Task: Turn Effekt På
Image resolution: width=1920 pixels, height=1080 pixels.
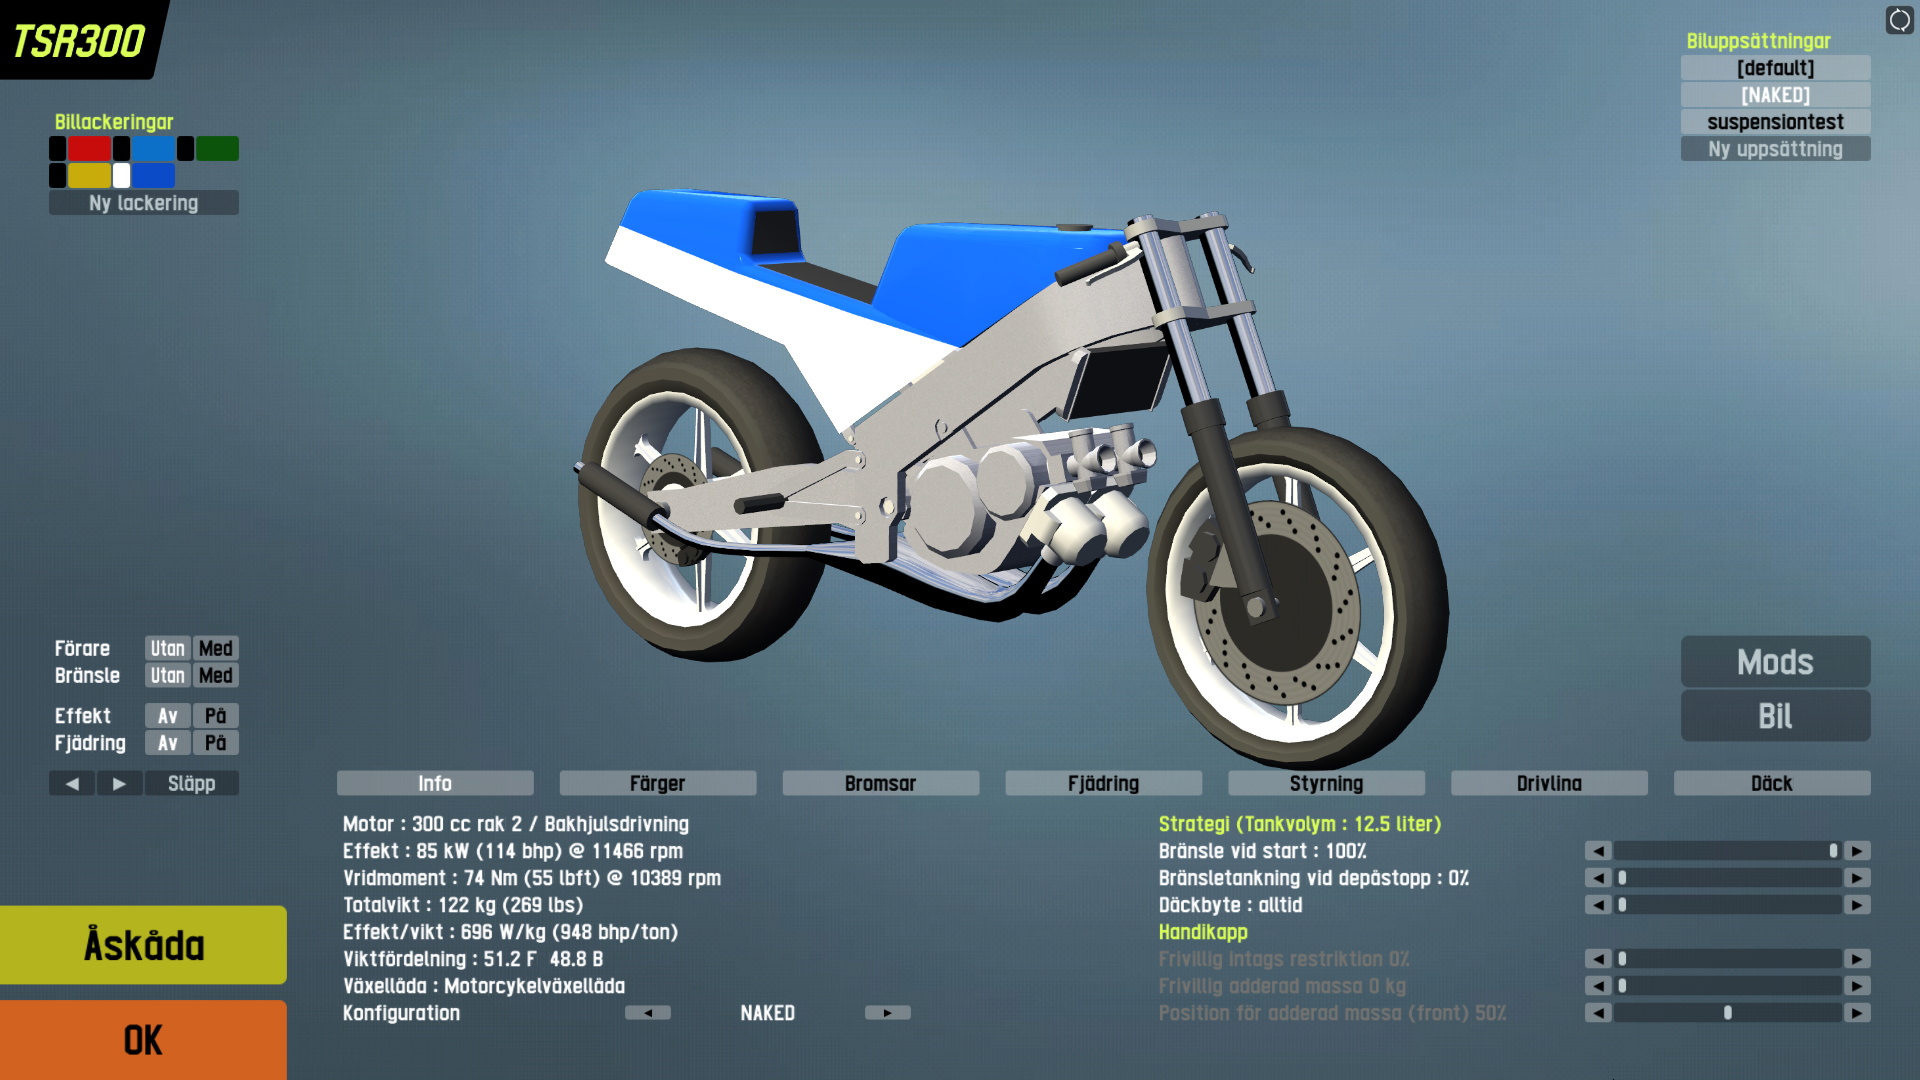Action: tap(215, 716)
